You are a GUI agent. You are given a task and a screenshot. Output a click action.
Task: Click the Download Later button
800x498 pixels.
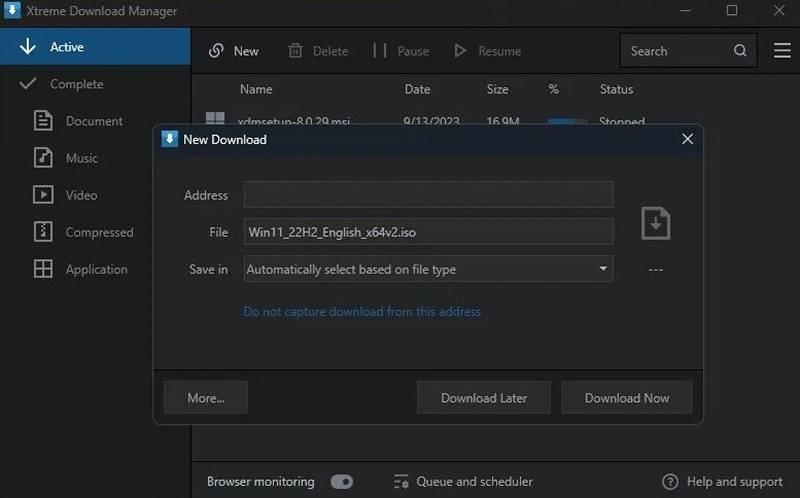point(484,397)
